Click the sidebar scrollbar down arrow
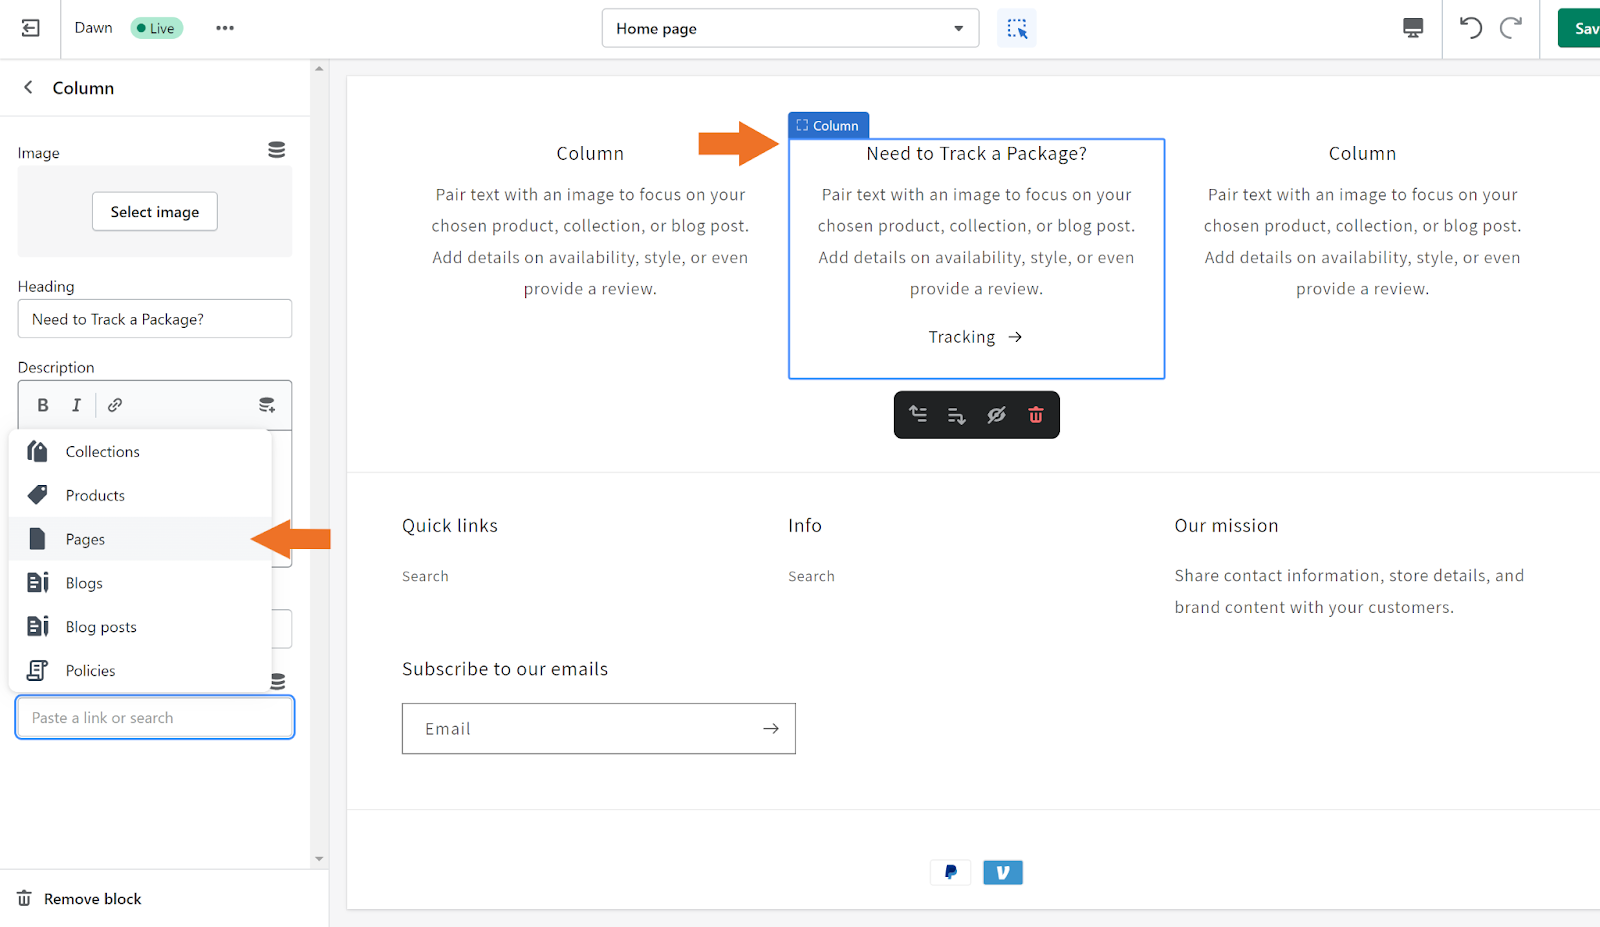Viewport: 1600px width, 927px height. pos(319,859)
